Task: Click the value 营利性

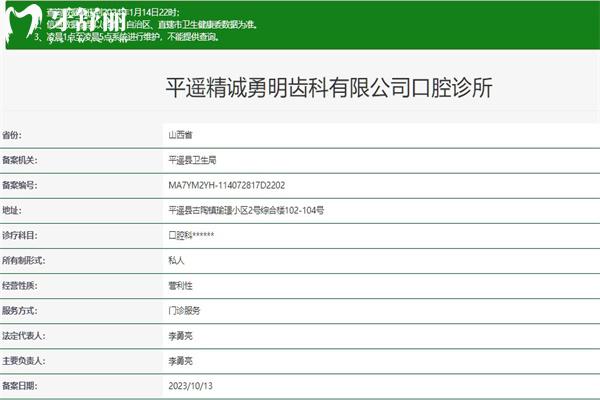Action: coord(180,286)
